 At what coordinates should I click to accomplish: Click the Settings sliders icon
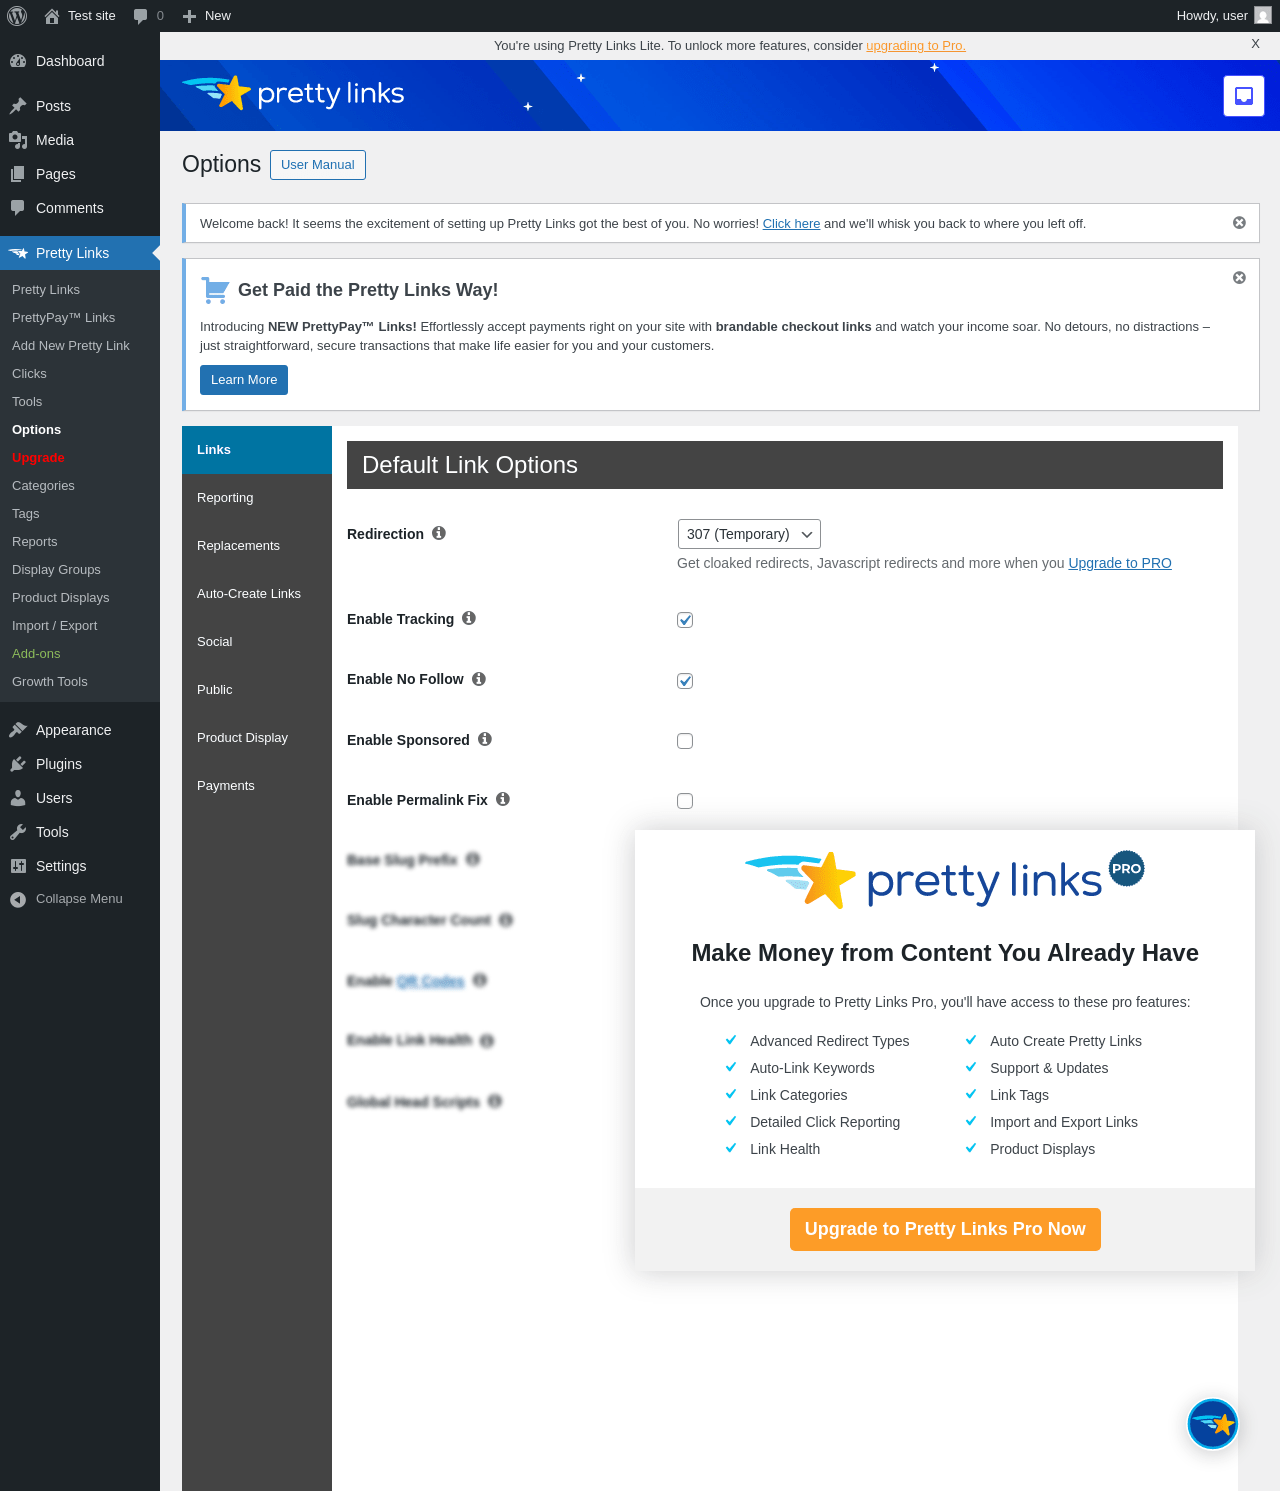click(18, 866)
